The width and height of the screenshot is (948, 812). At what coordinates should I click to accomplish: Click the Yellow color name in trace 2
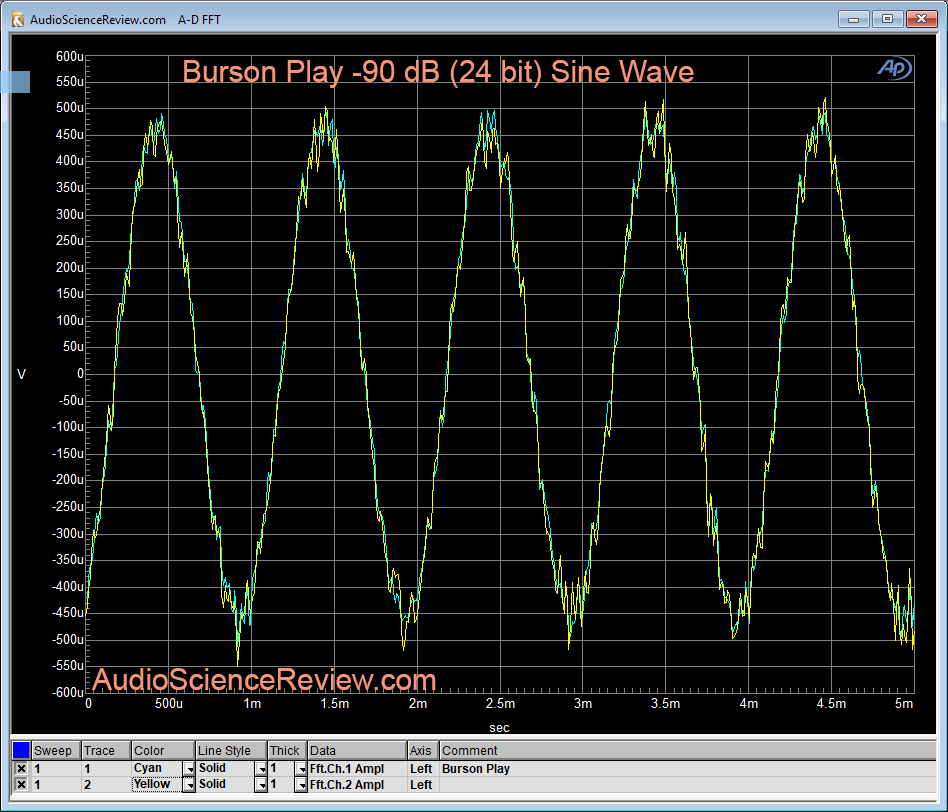pos(152,784)
